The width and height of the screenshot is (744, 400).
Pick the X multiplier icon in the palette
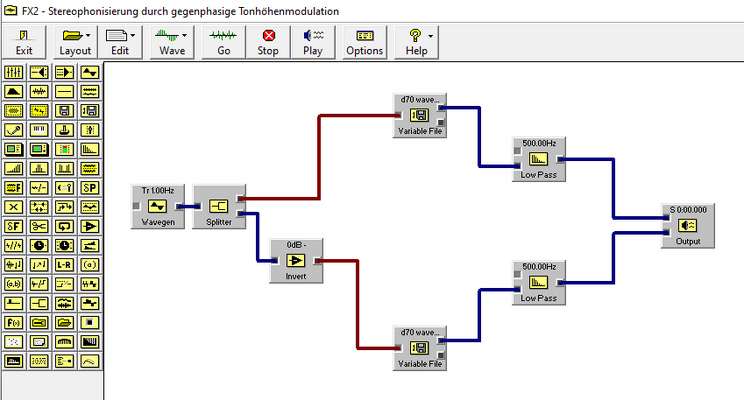coord(13,207)
